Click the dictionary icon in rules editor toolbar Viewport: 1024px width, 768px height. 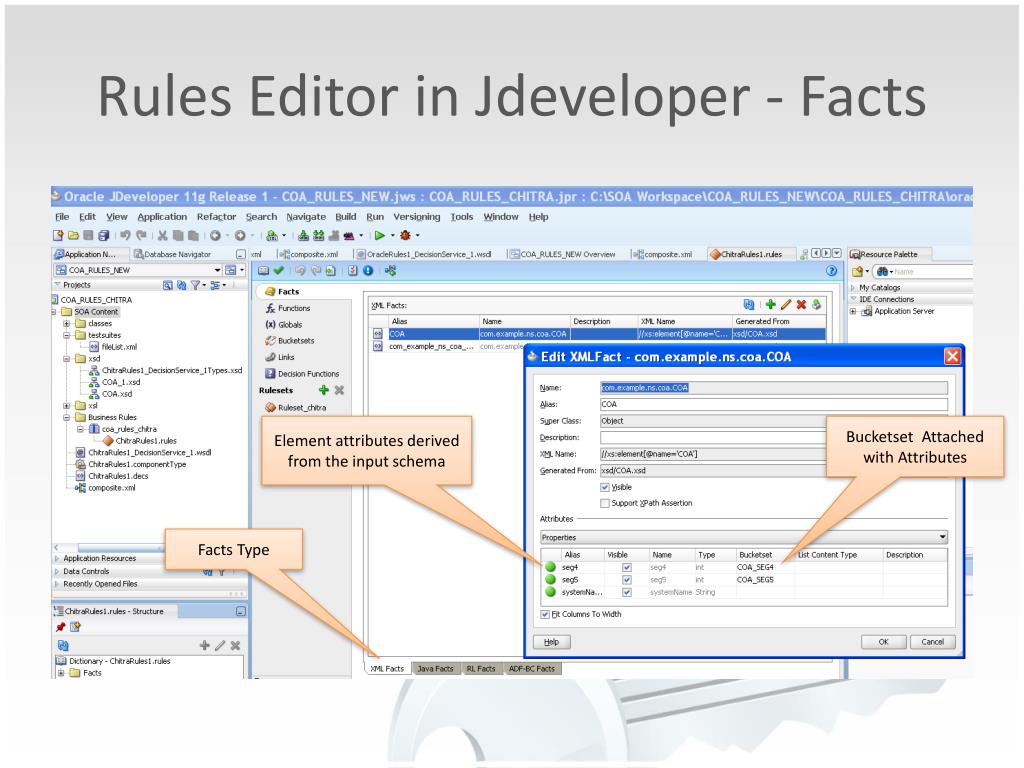pos(263,270)
